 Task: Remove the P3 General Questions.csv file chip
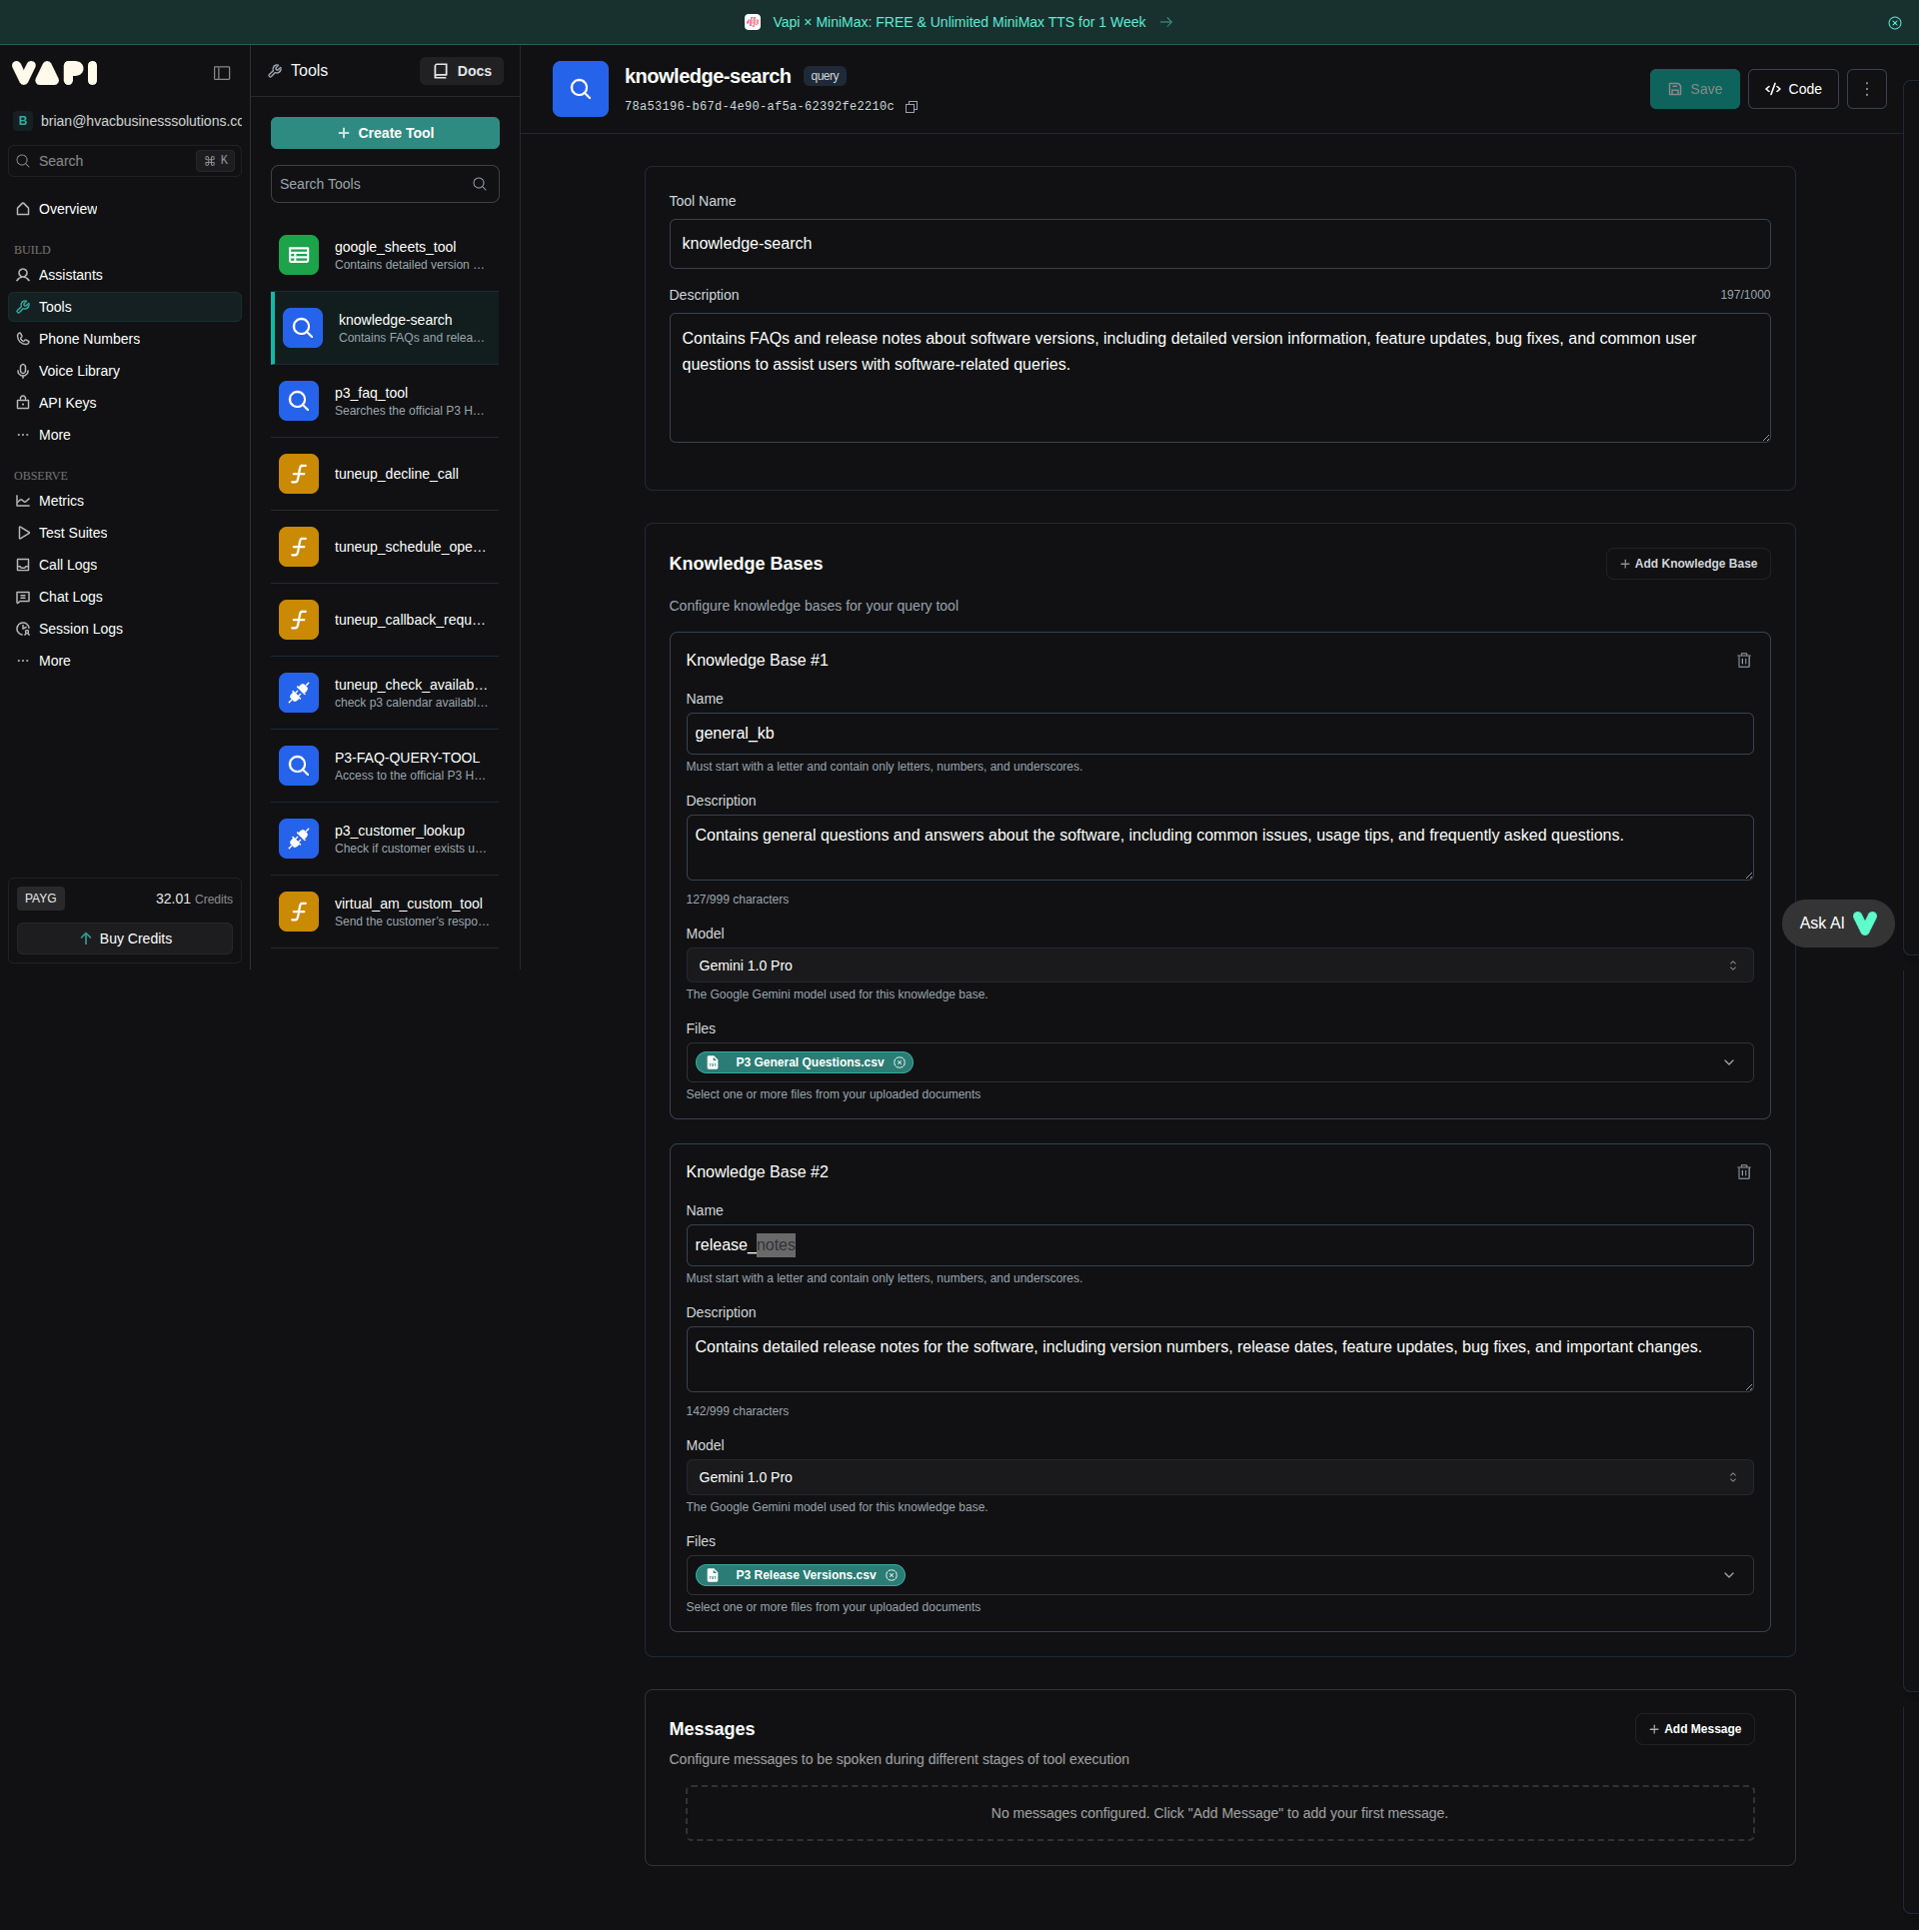pos(899,1062)
